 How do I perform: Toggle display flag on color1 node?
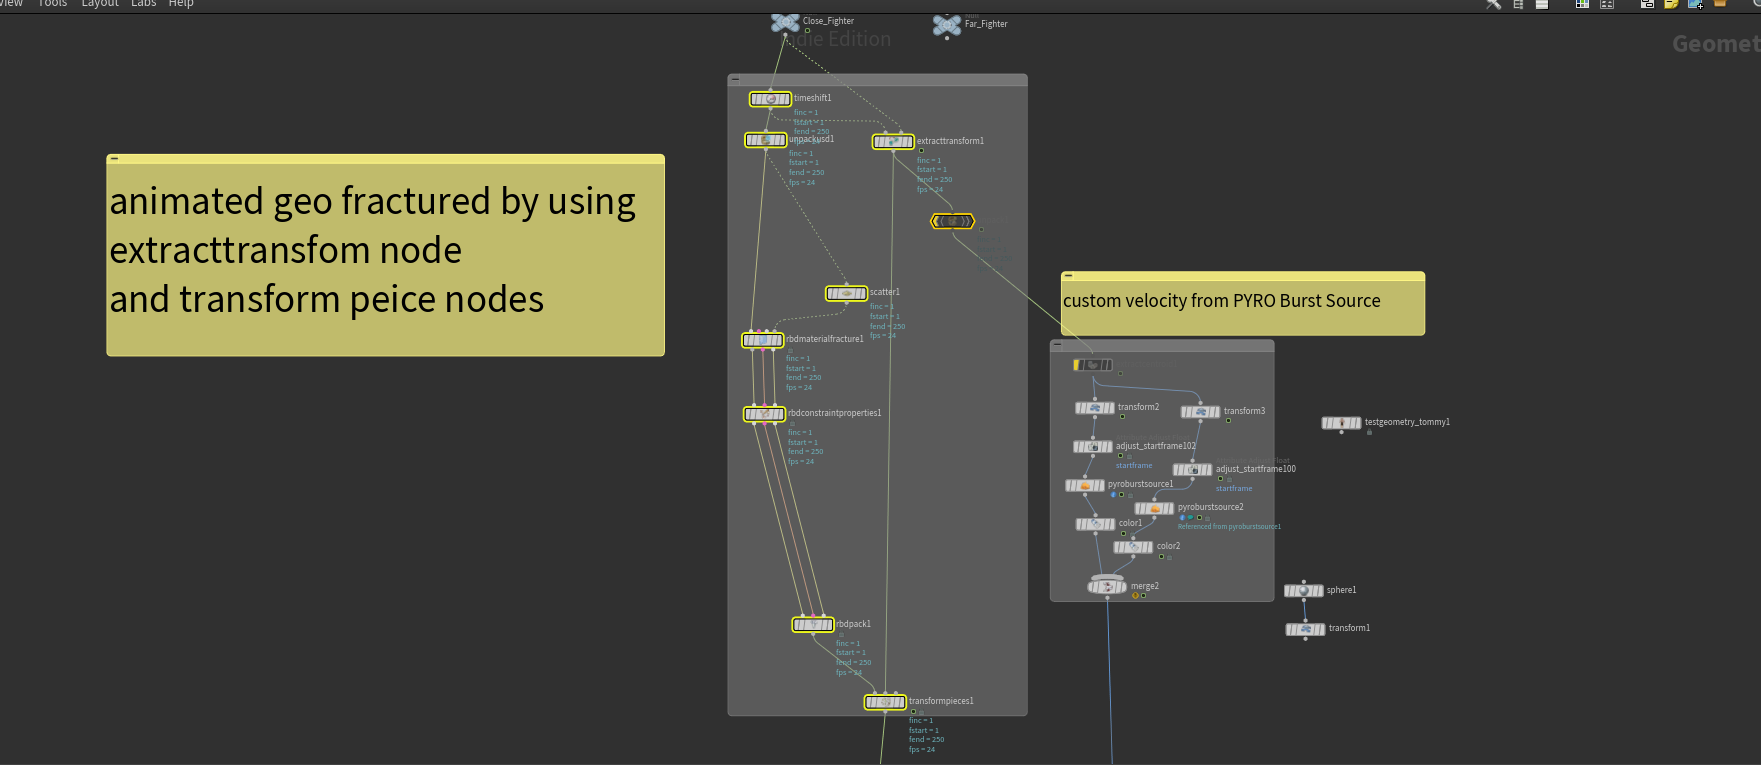(x=1112, y=524)
